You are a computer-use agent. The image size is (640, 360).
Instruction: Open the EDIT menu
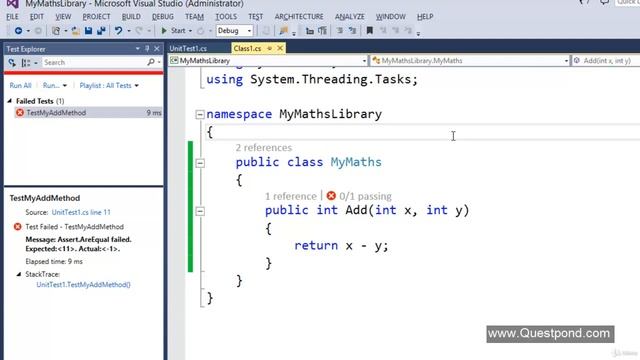(x=37, y=17)
